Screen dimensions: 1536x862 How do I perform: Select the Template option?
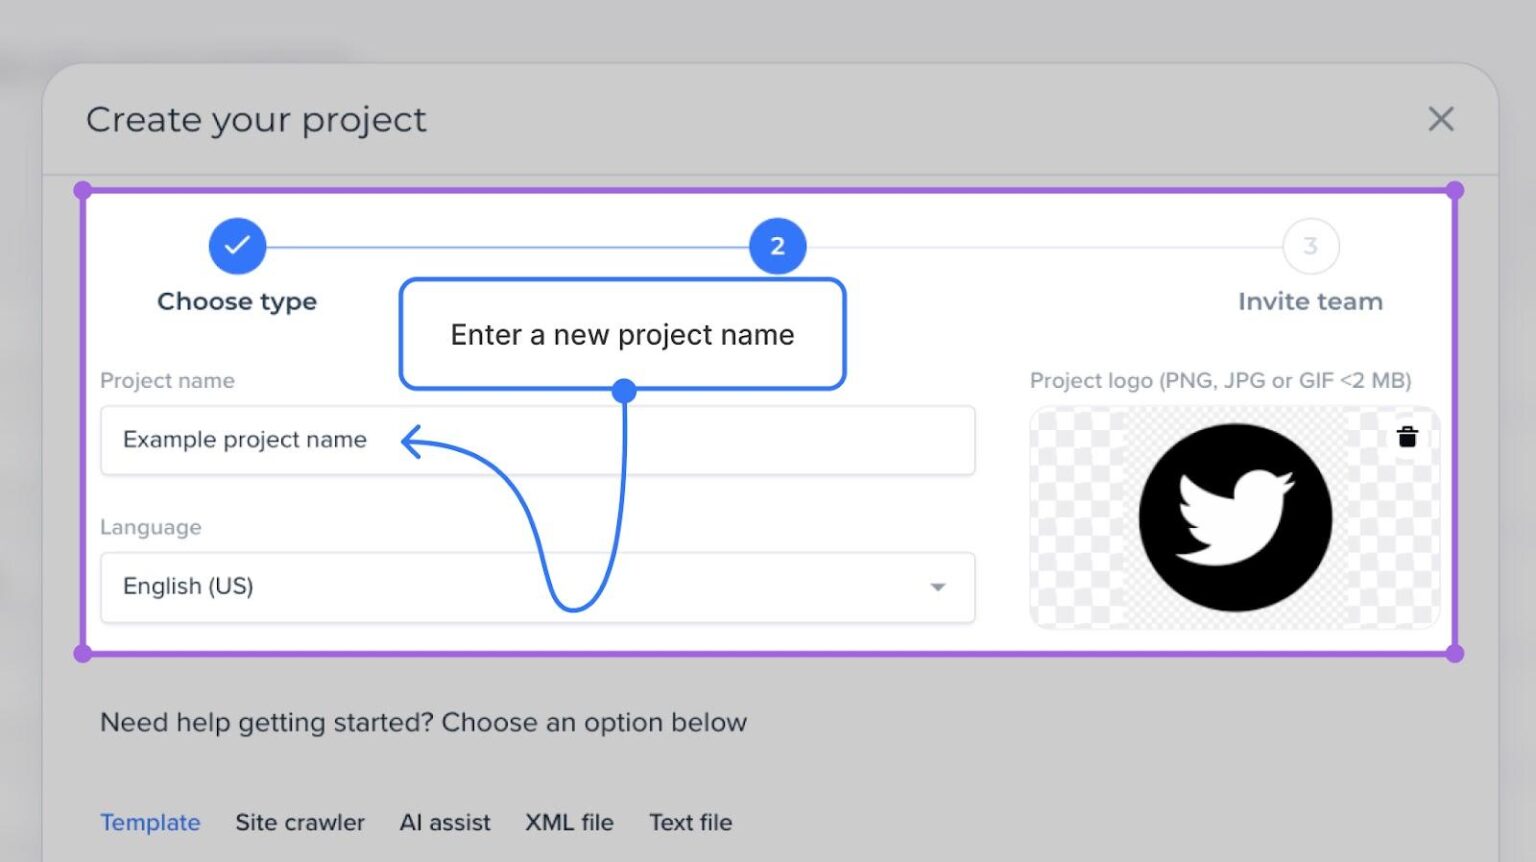(150, 822)
